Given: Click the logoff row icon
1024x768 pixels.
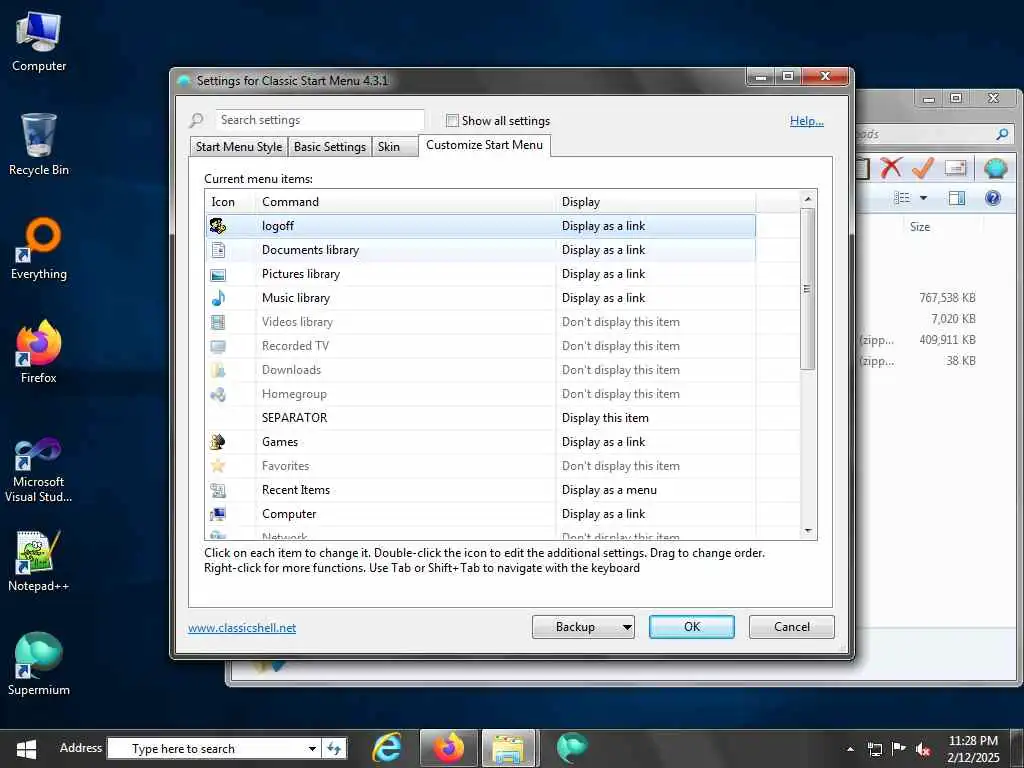Looking at the screenshot, I should click(x=218, y=226).
